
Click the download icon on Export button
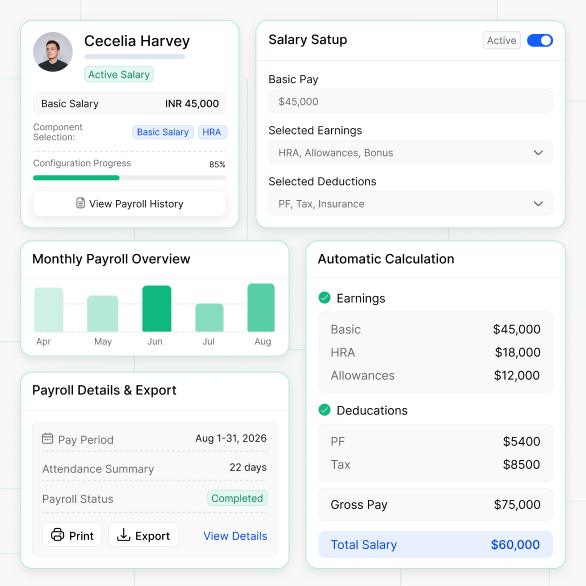tap(123, 535)
